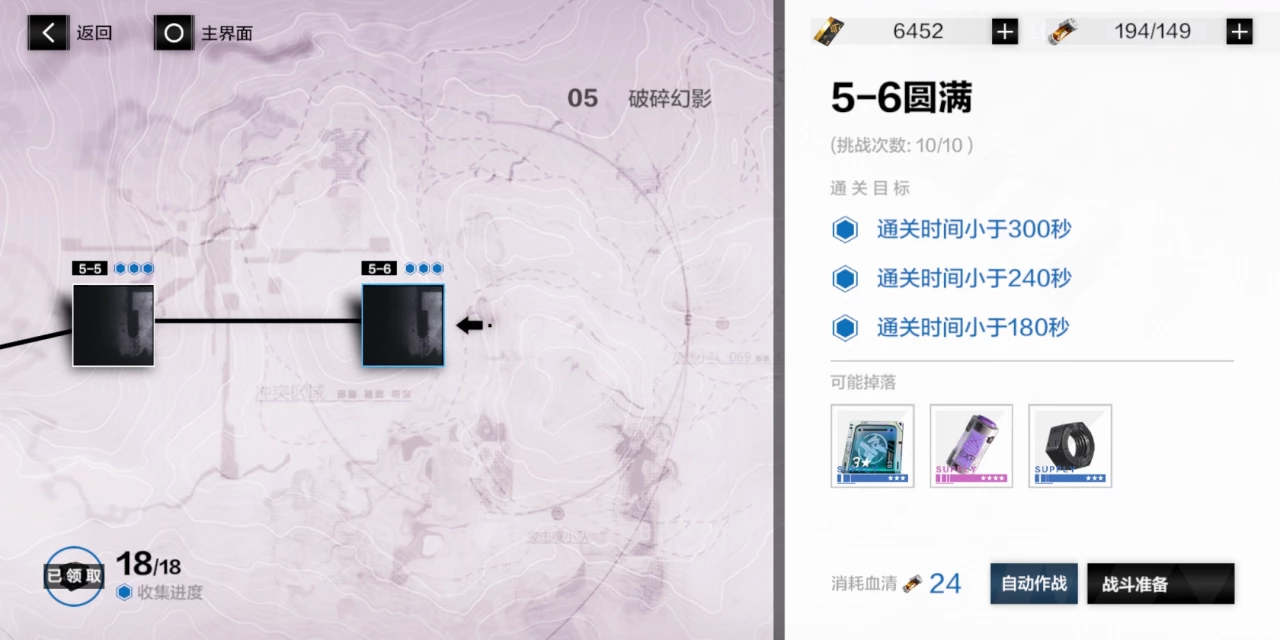Image resolution: width=1280 pixels, height=640 pixels.
Task: Open 战斗准备 battle preparation
Action: pyautogui.click(x=1161, y=584)
